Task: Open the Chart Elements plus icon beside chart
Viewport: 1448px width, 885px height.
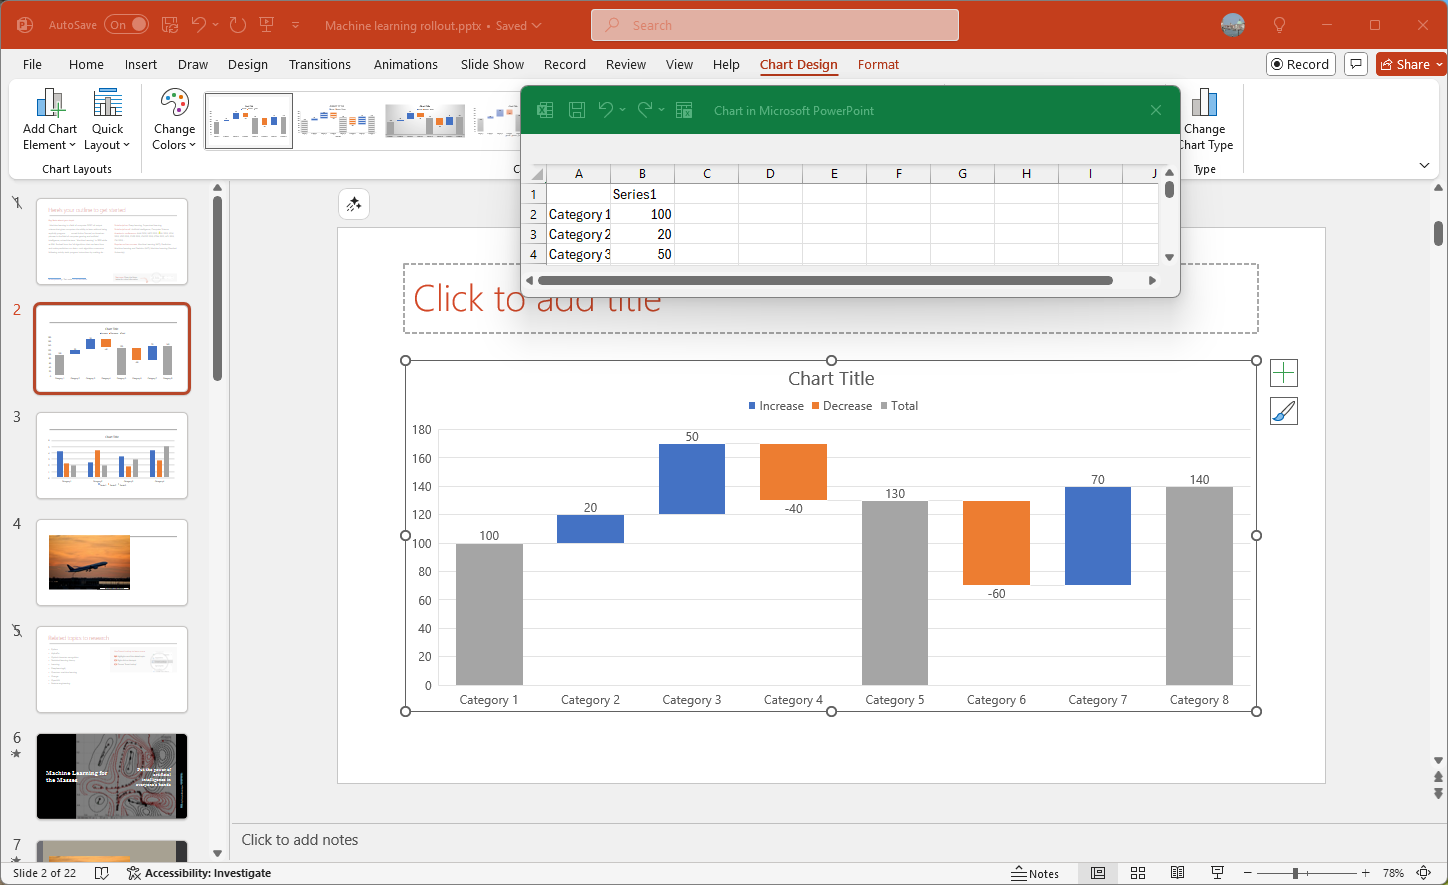Action: [x=1284, y=372]
